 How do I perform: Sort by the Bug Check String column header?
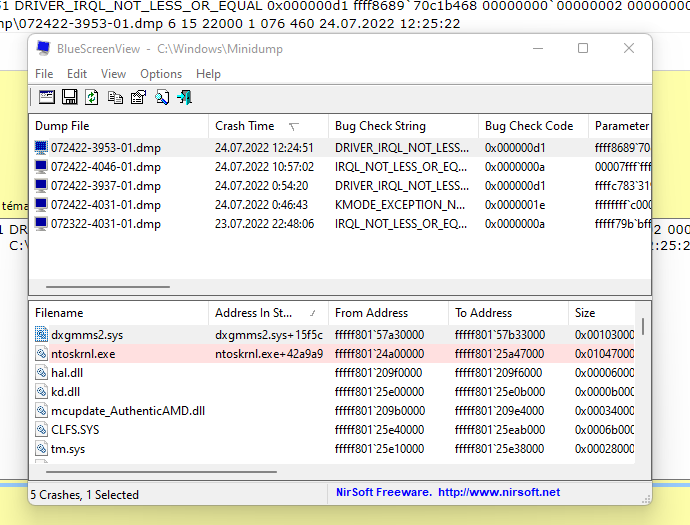click(x=403, y=126)
